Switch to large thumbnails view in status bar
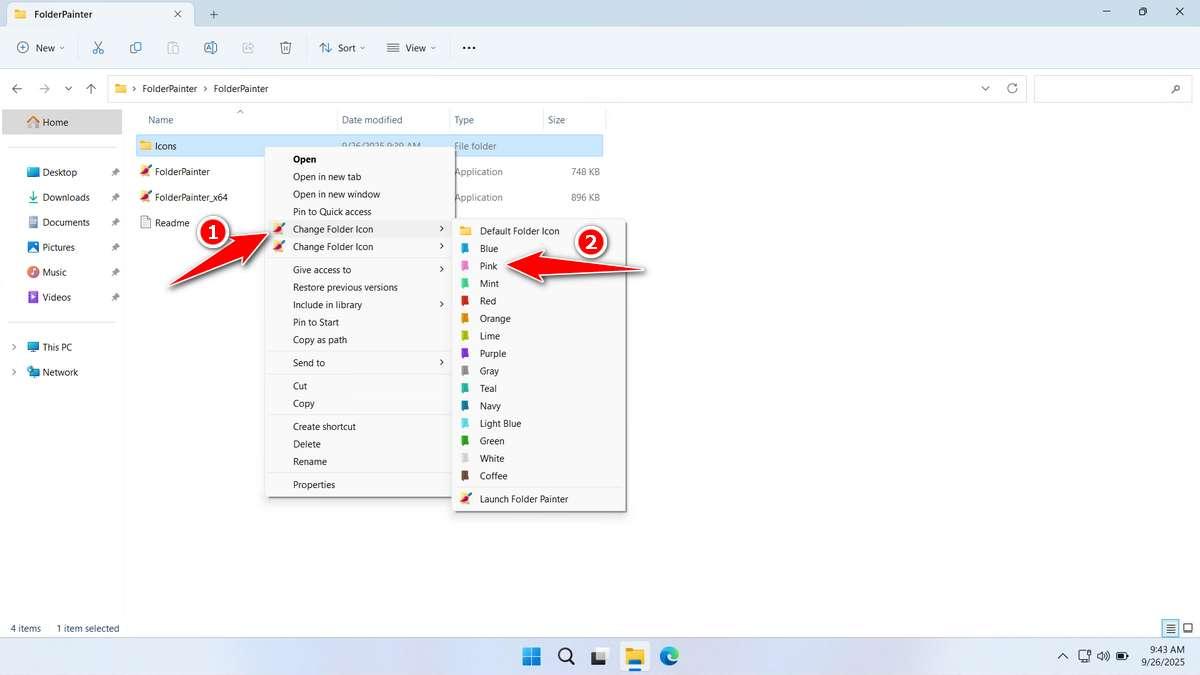The height and width of the screenshot is (675, 1200). click(1185, 628)
